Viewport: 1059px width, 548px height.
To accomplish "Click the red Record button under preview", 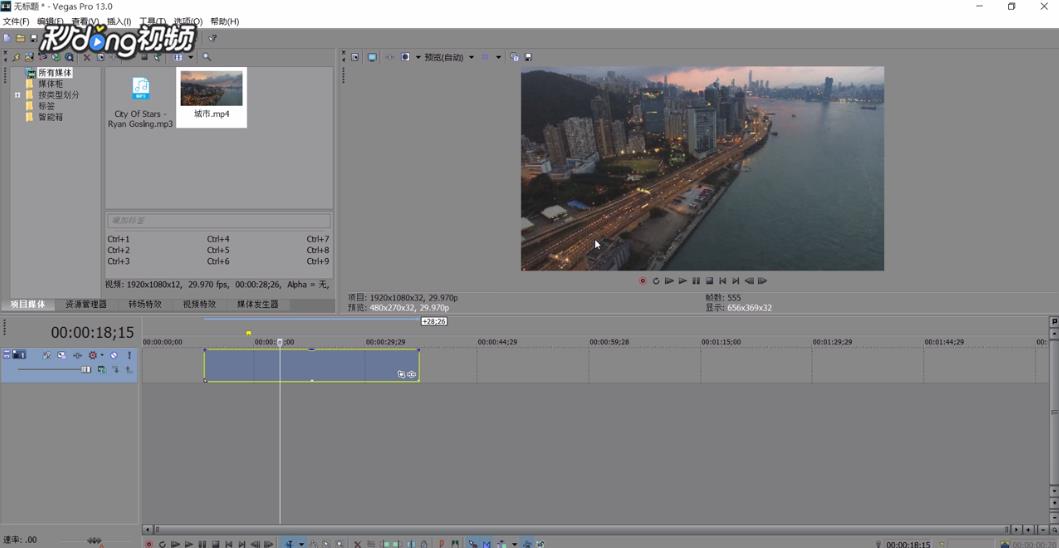I will point(642,280).
